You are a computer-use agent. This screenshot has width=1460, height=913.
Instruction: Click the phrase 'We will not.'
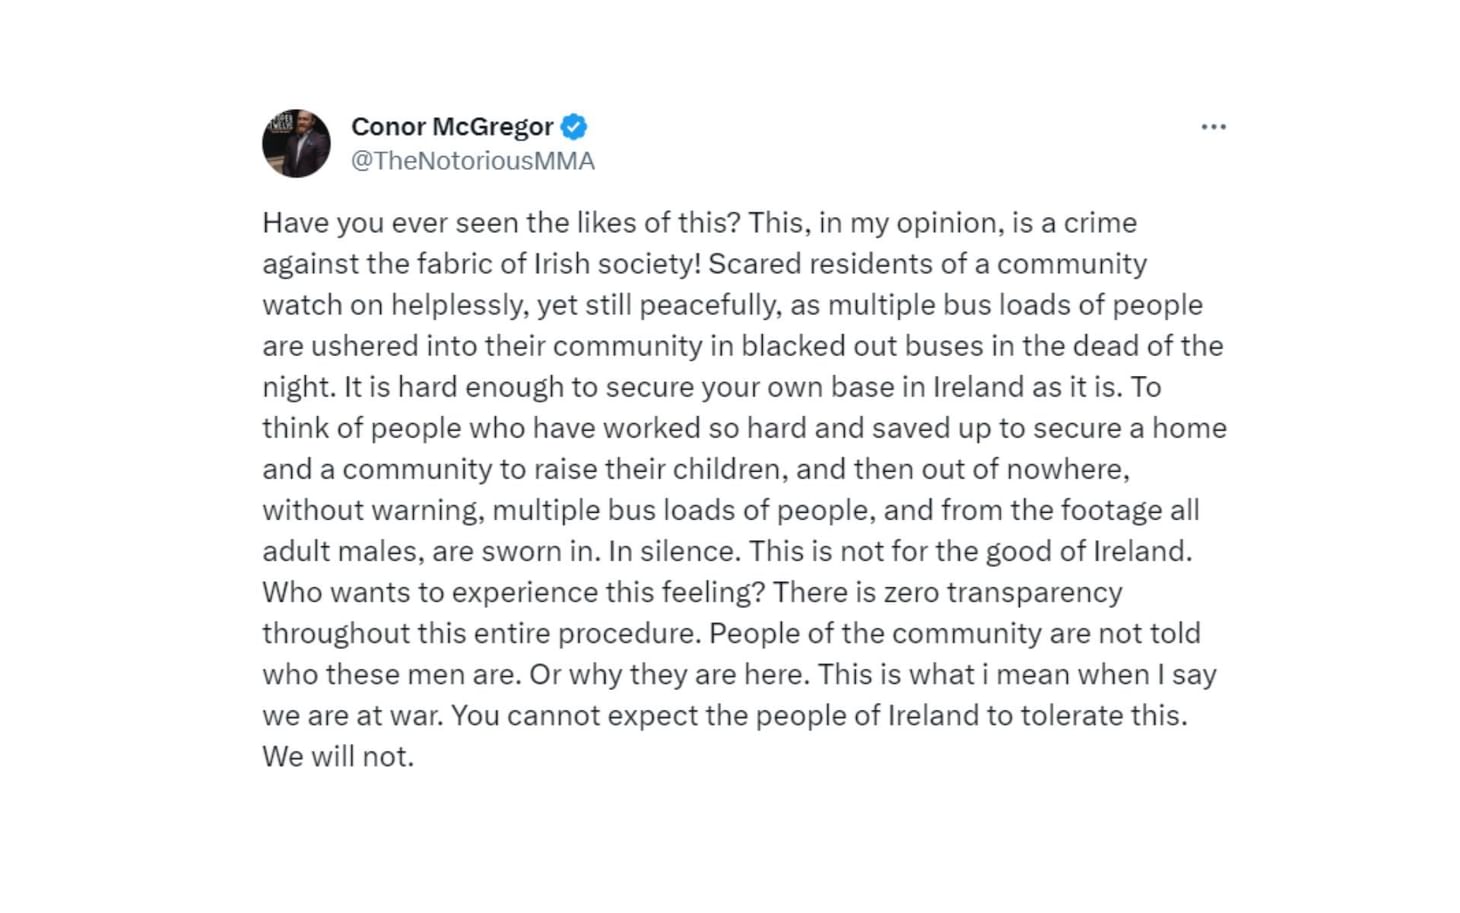[x=339, y=756]
